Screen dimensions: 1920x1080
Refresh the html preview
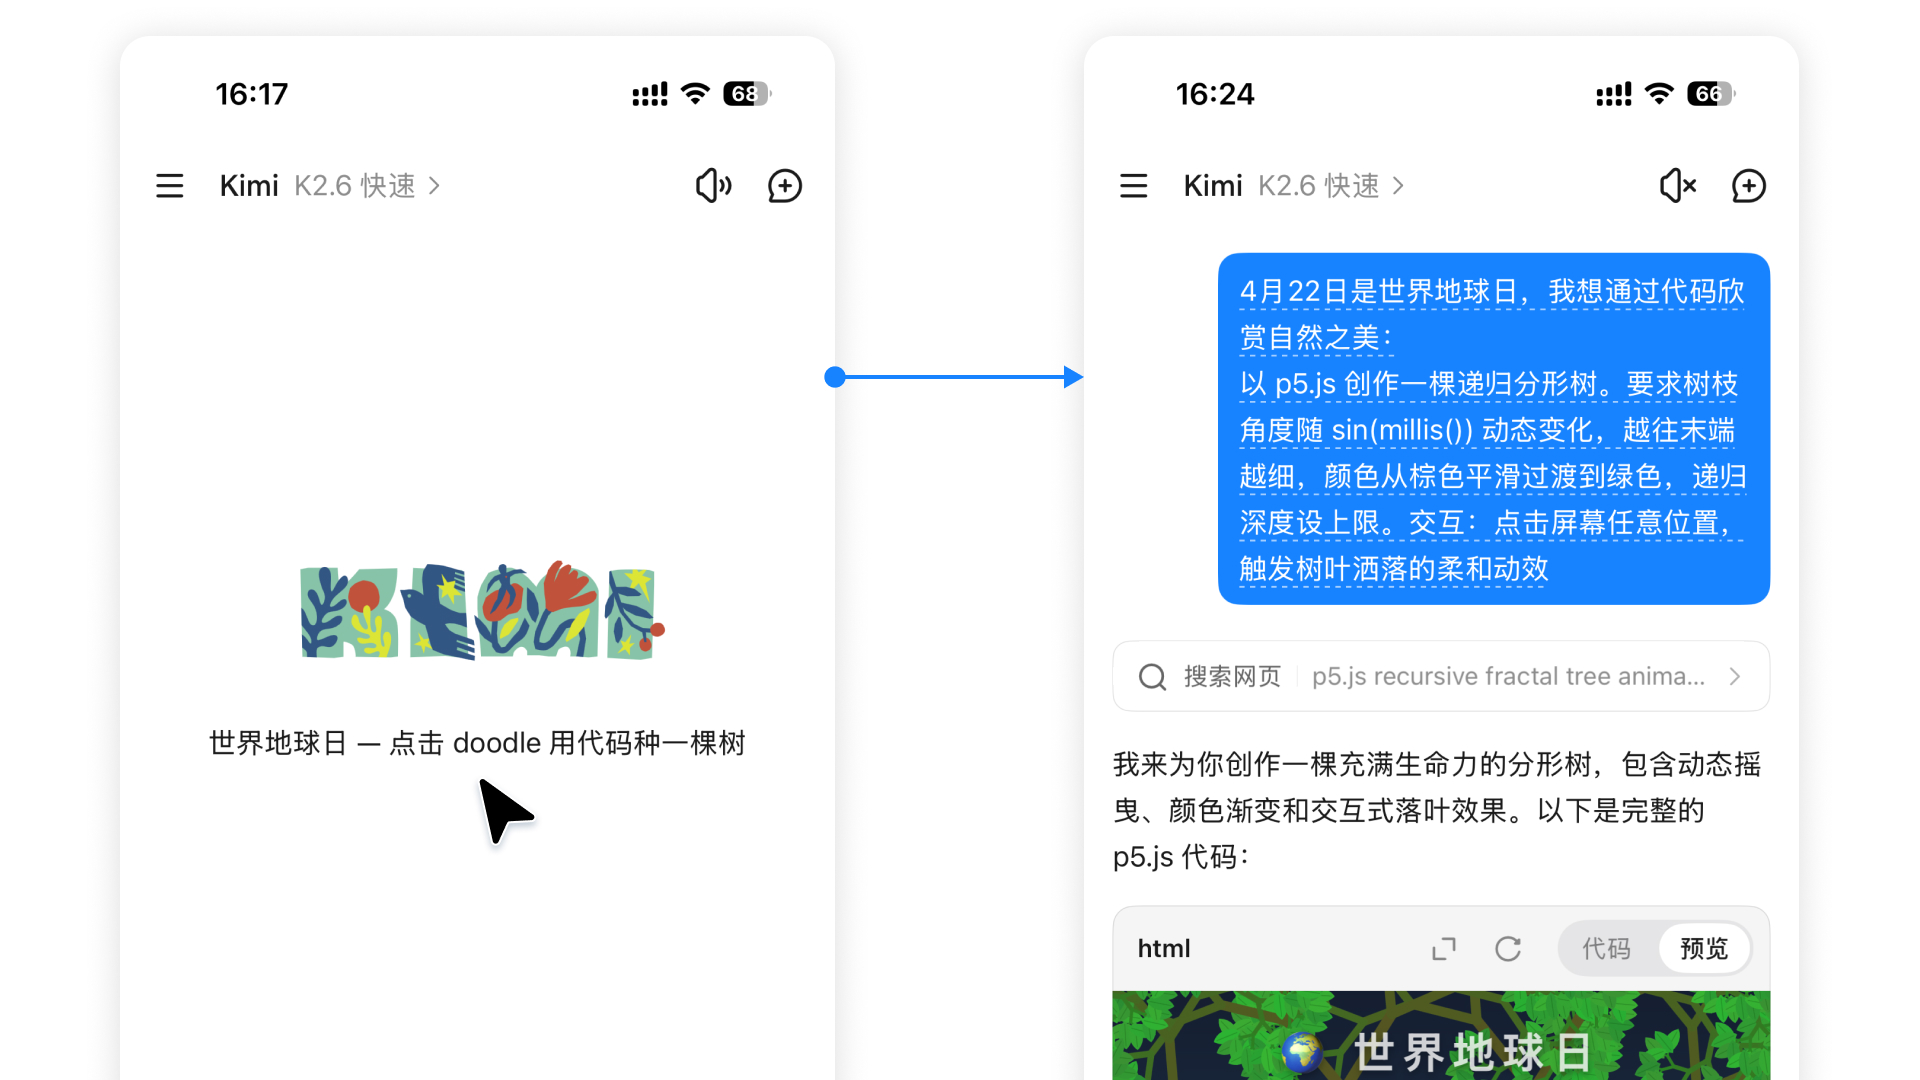pos(1508,948)
